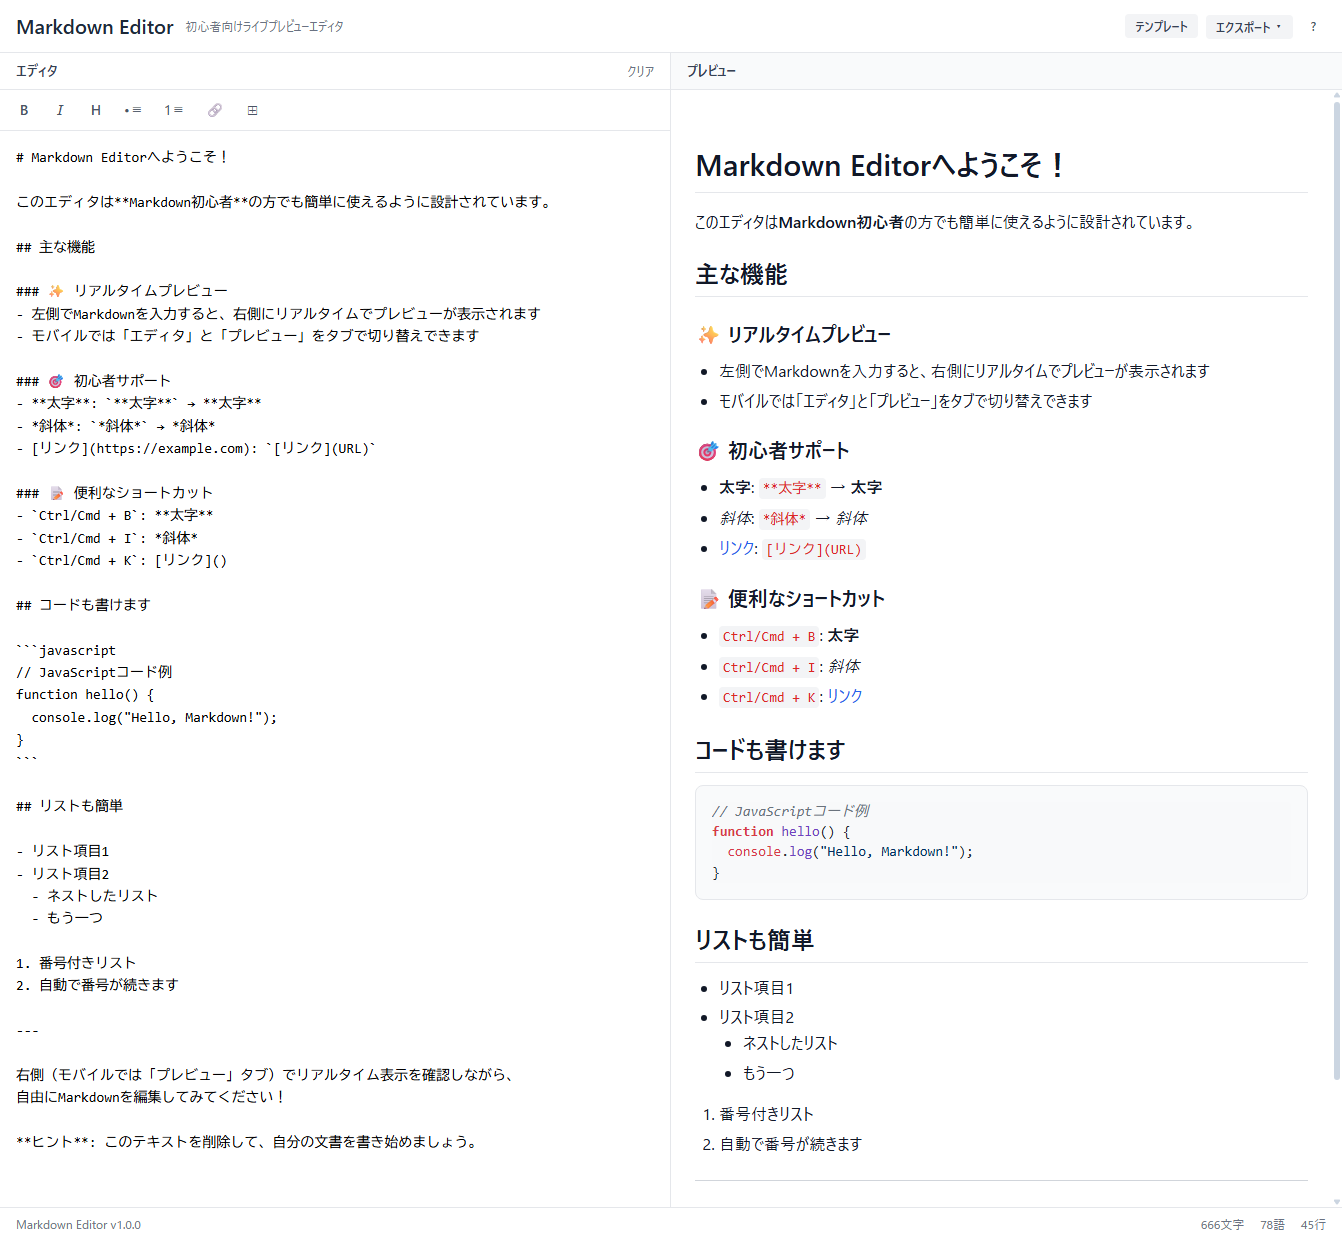
Task: Click editor line '- リスト項目2'
Action: tap(62, 874)
